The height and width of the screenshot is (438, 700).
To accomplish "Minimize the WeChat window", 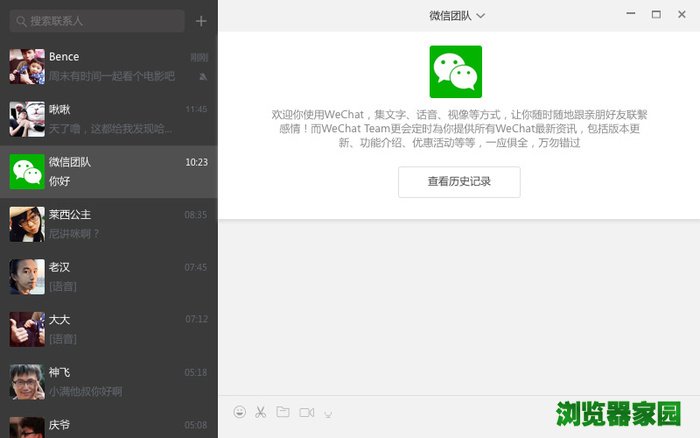I will pyautogui.click(x=631, y=14).
